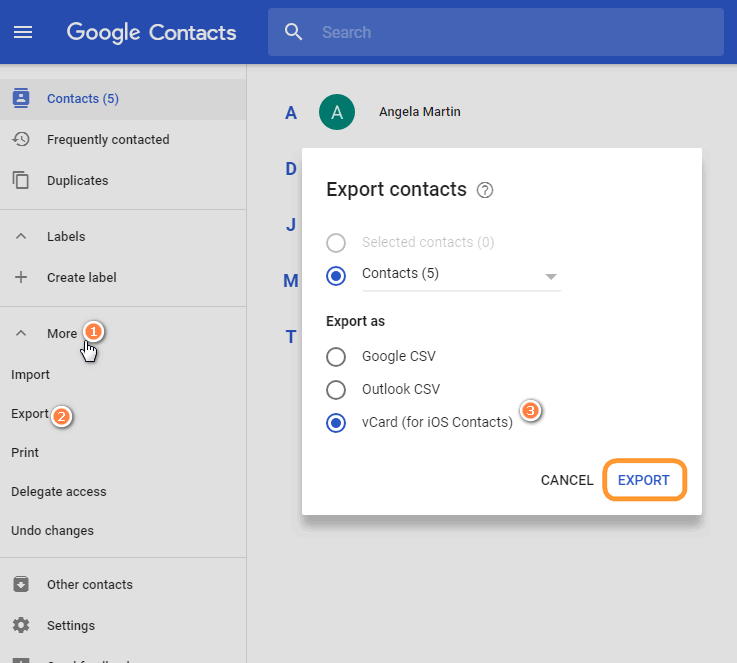Click the Other contacts archive icon
This screenshot has width=737, height=663.
[x=20, y=584]
